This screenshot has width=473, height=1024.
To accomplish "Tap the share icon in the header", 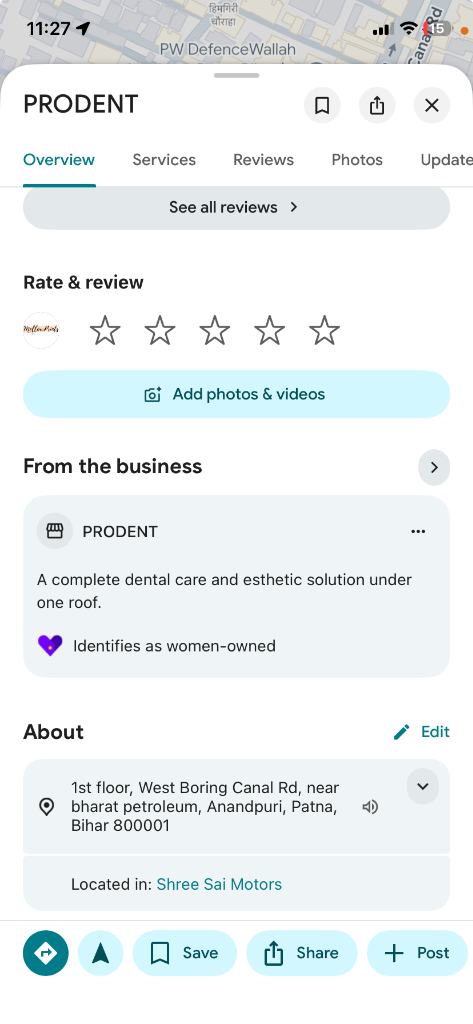I will pyautogui.click(x=377, y=105).
